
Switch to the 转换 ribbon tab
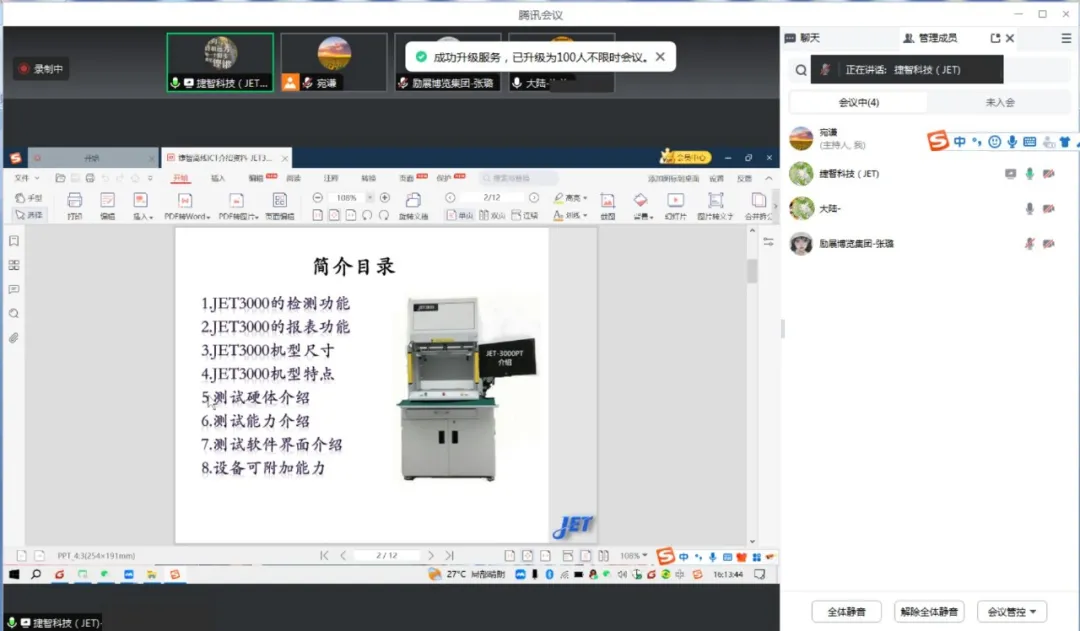tap(369, 178)
